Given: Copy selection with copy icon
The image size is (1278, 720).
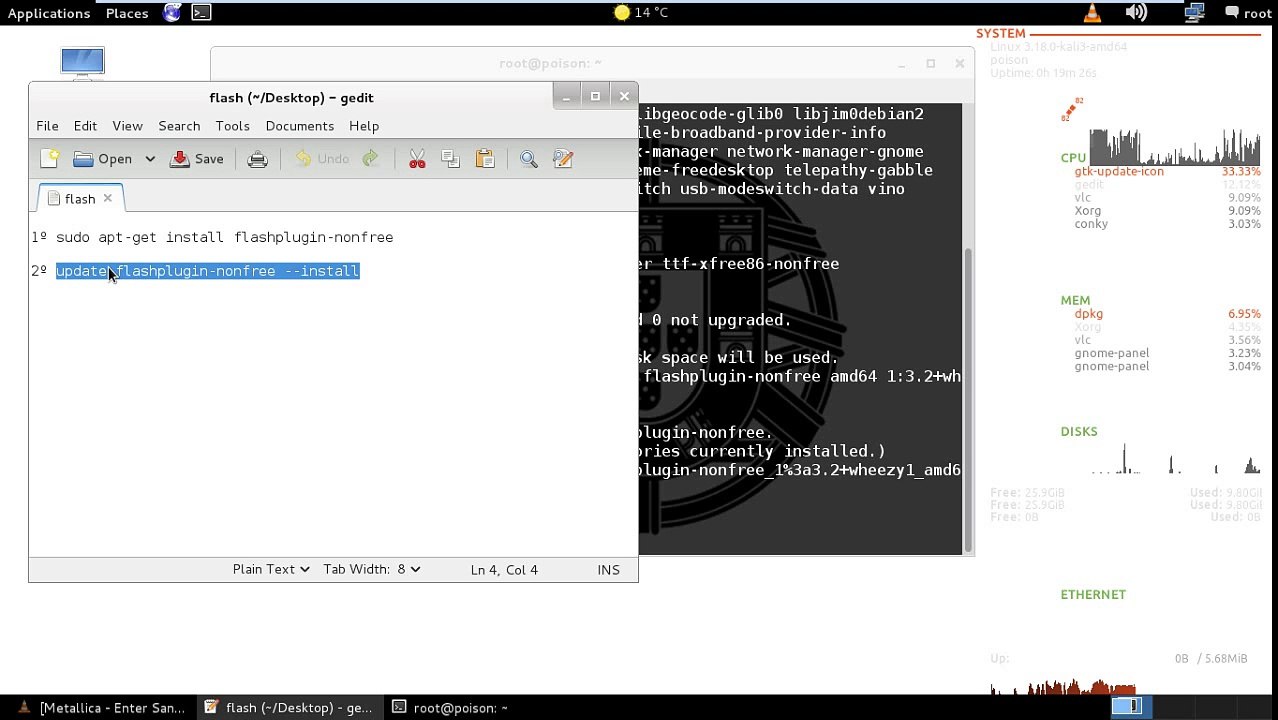Looking at the screenshot, I should [450, 159].
